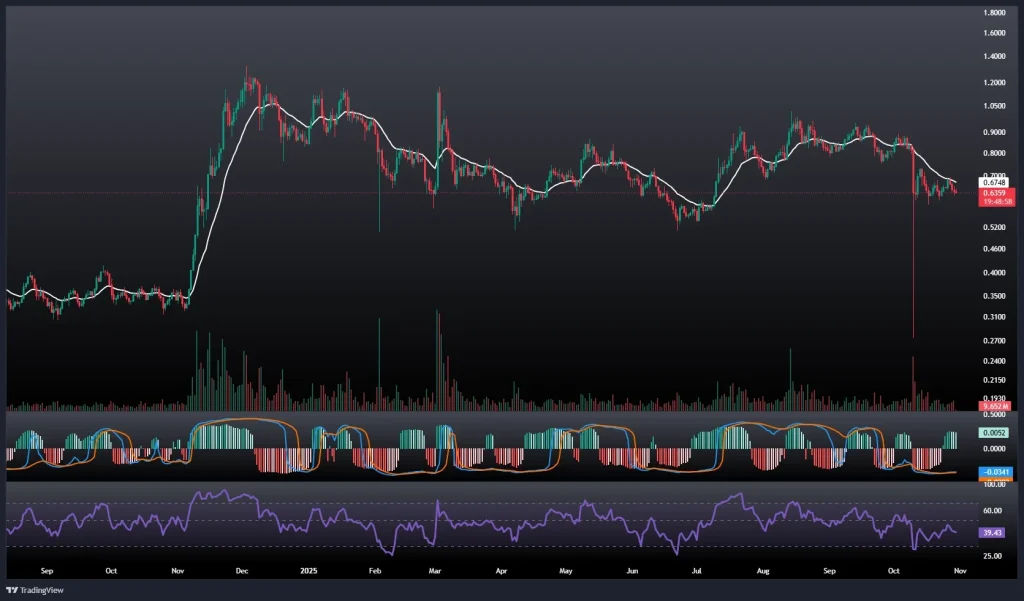Click the white 0.6748 moving average price label
This screenshot has width=1024, height=601.
coord(997,182)
